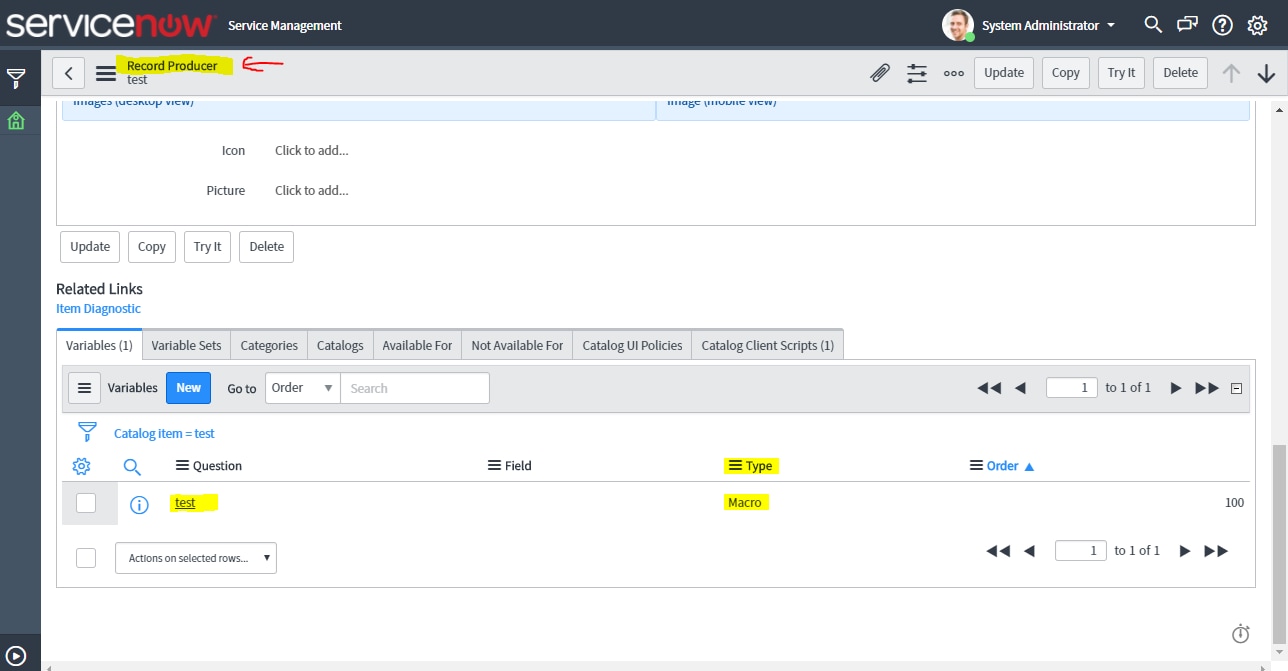Click the lower Delete button

tap(267, 247)
